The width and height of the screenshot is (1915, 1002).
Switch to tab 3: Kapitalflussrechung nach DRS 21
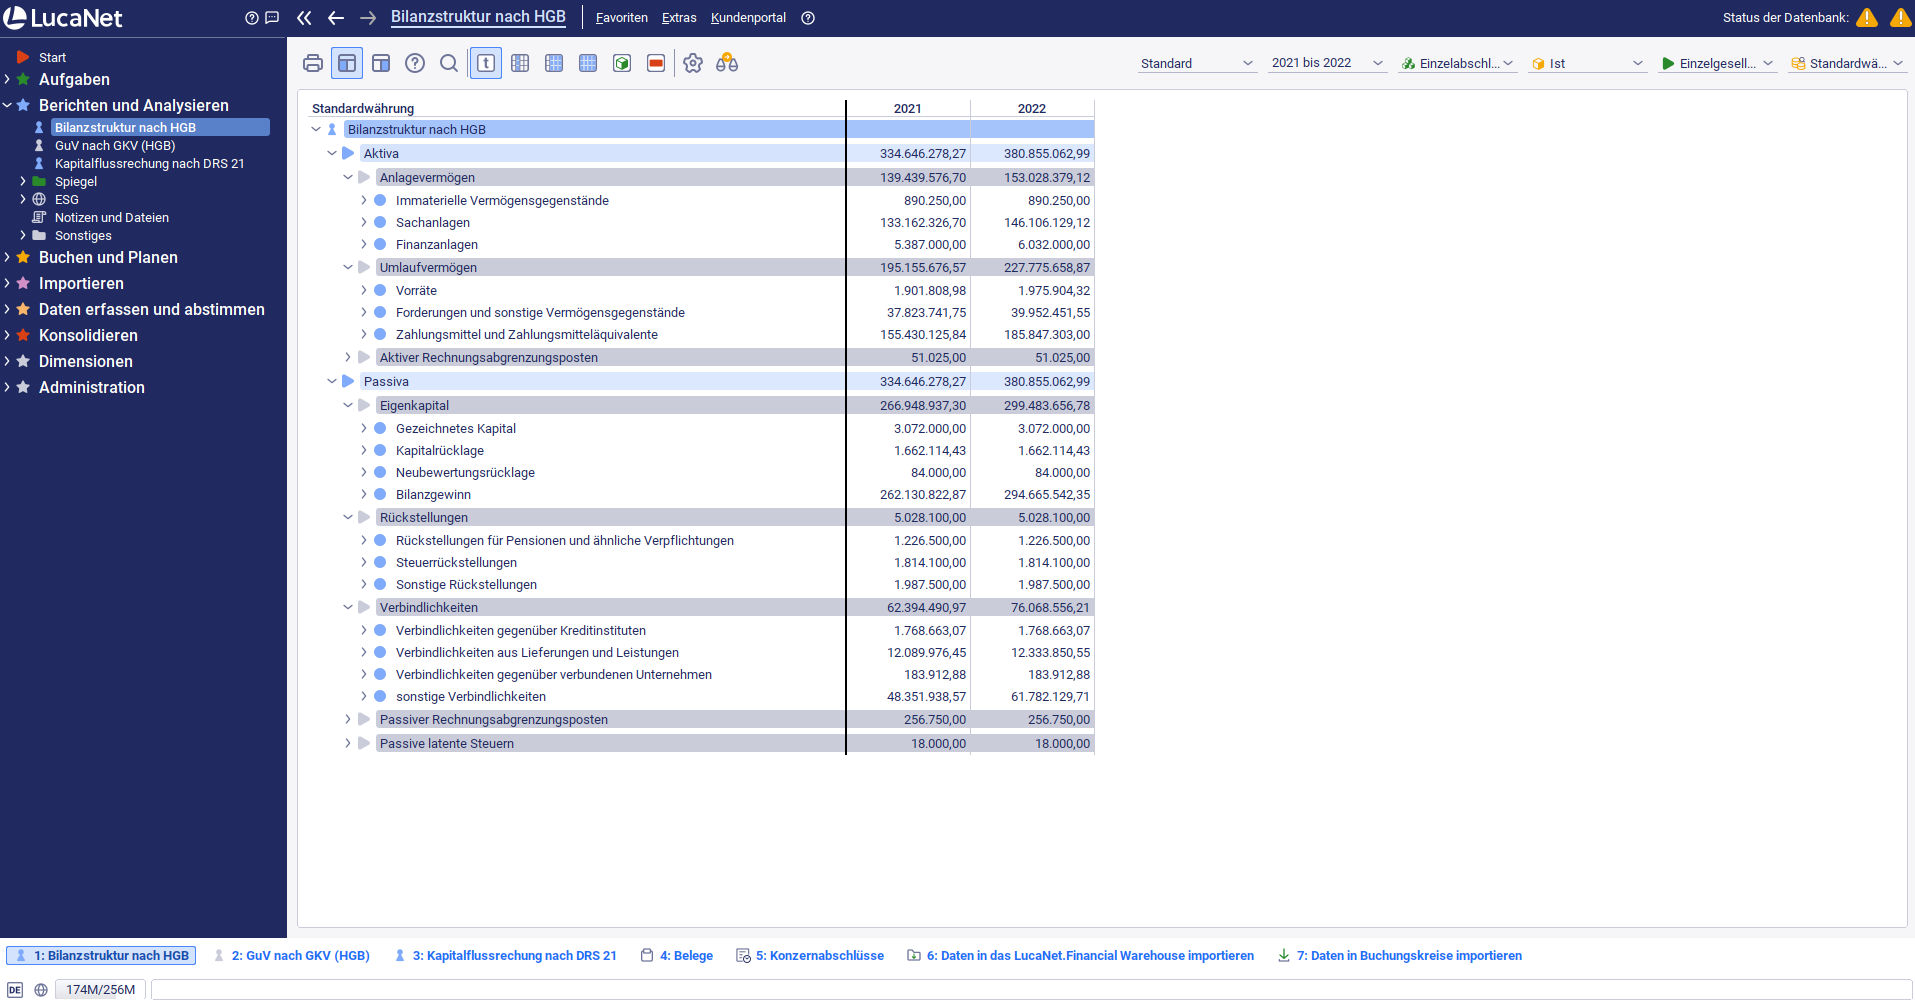point(505,956)
